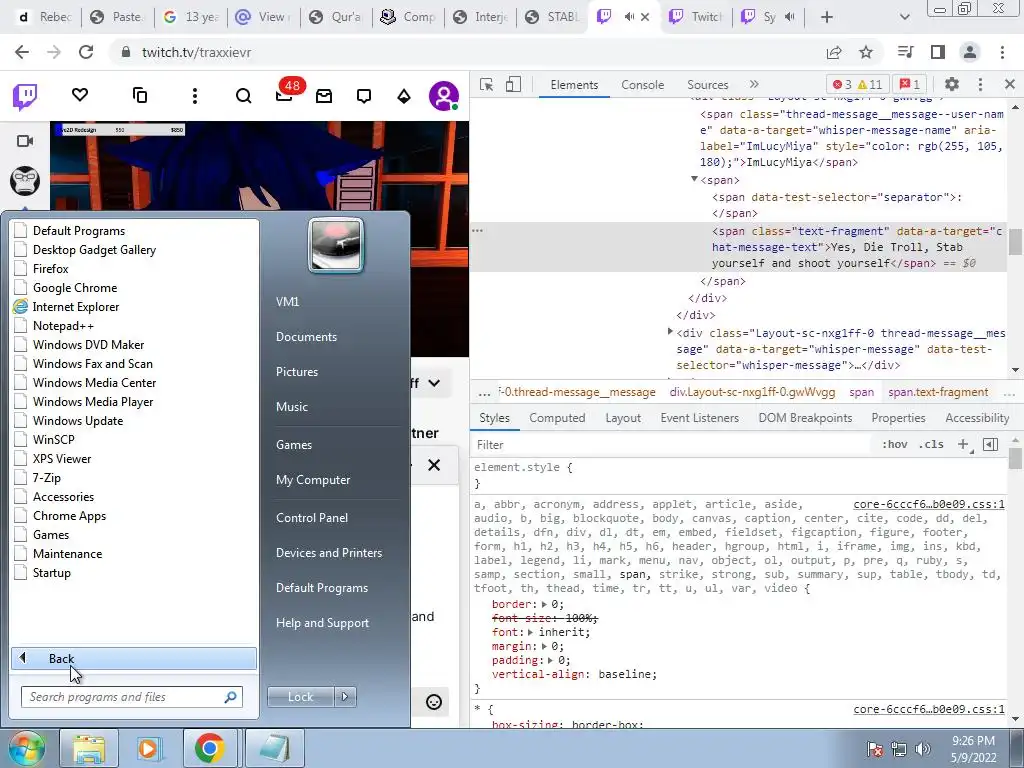Switch to the Sources tab
Viewport: 1024px width, 768px height.
tap(707, 84)
